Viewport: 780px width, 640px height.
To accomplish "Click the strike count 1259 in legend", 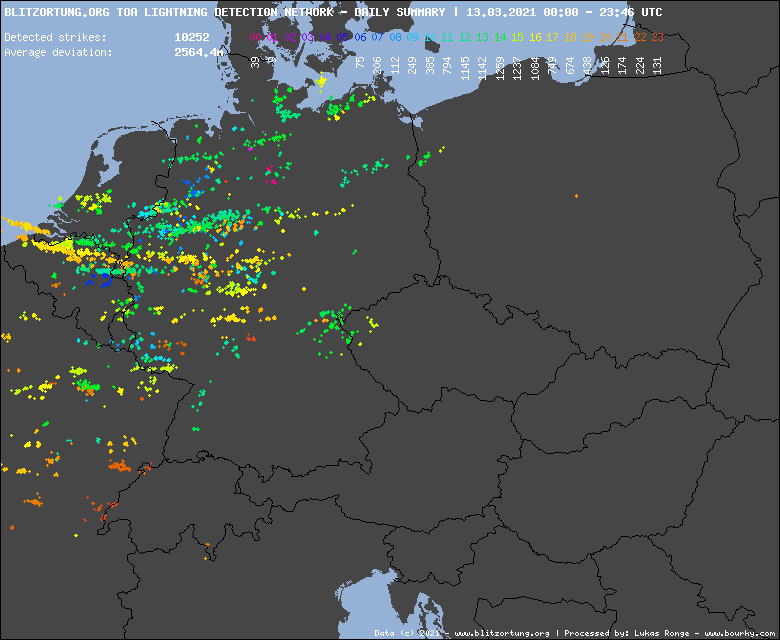I will 500,67.
